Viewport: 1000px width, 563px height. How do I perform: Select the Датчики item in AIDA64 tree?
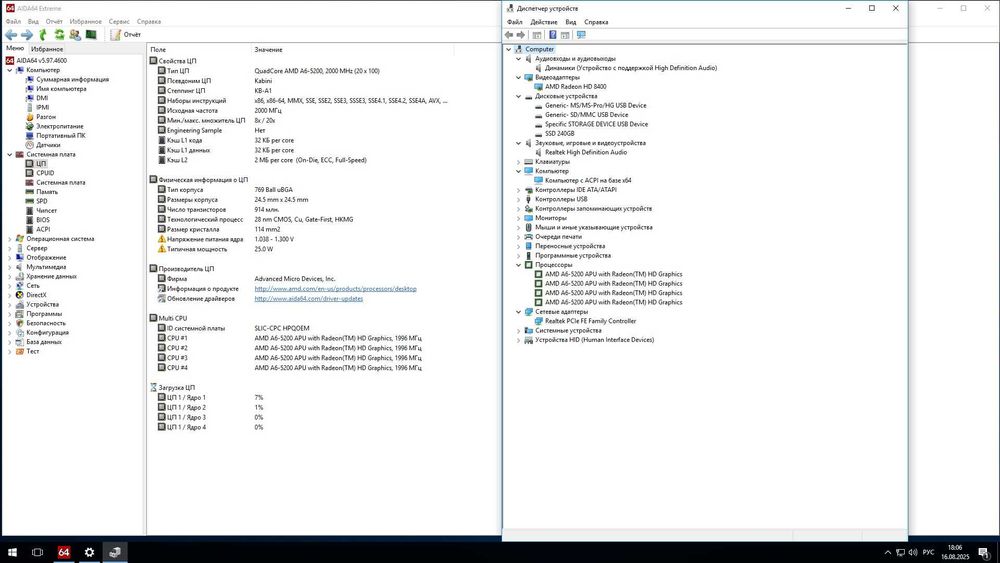pyautogui.click(x=48, y=145)
